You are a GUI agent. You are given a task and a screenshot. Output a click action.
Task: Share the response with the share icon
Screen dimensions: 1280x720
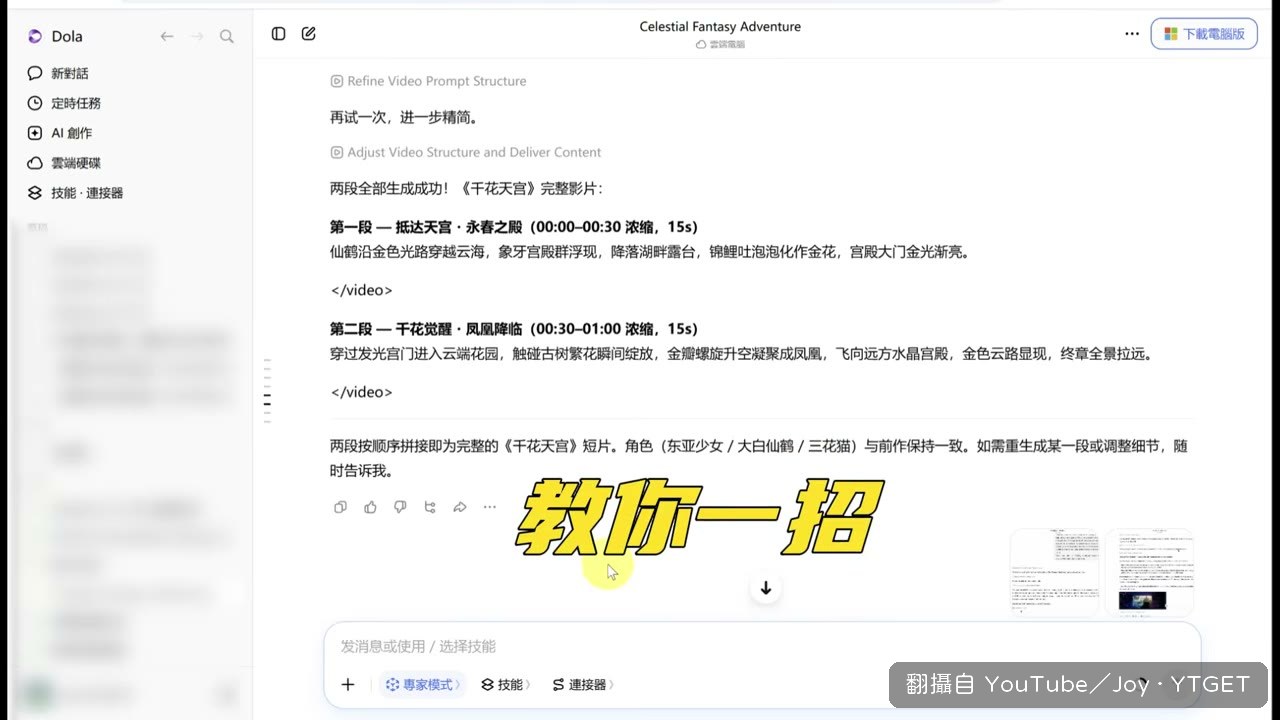(x=460, y=507)
